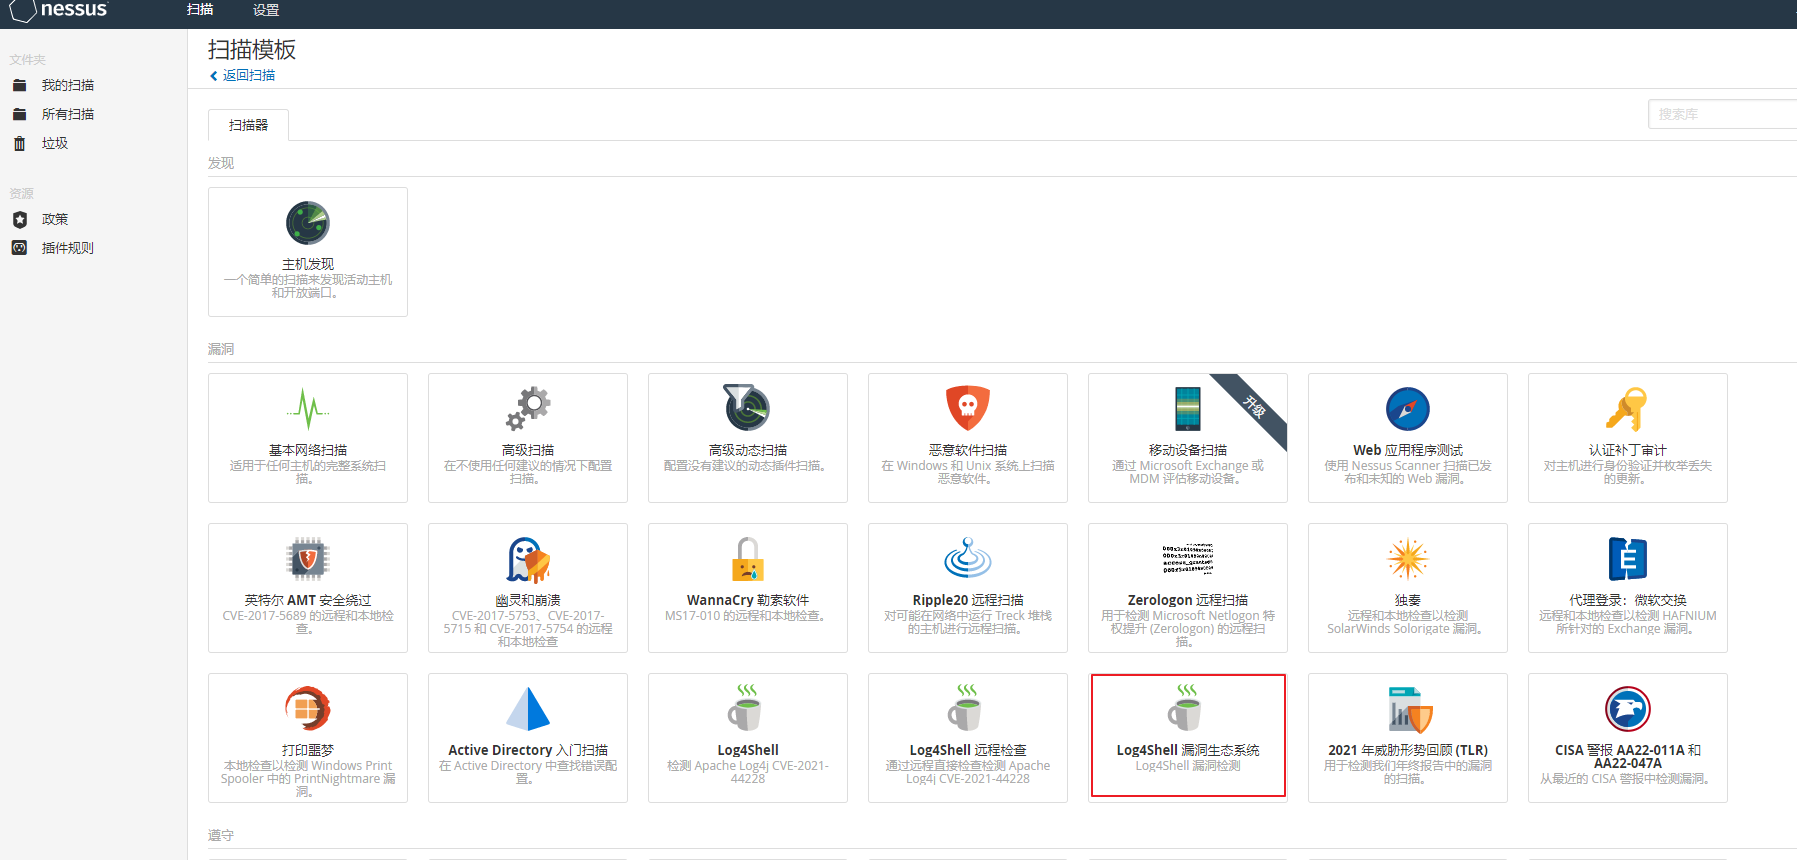Screen dimensions: 1797x860
Task: Choose the 打印噩梦 PrintNightmare icon
Action: 307,709
